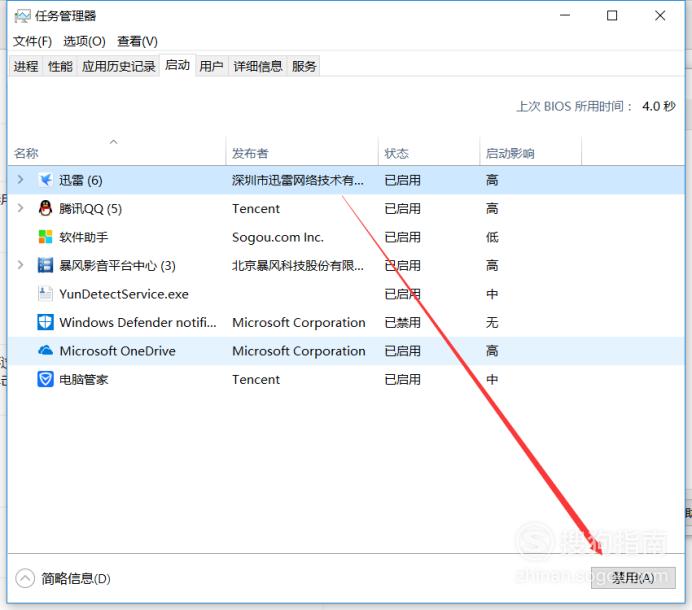Sort by the 名称 column header

(117, 153)
